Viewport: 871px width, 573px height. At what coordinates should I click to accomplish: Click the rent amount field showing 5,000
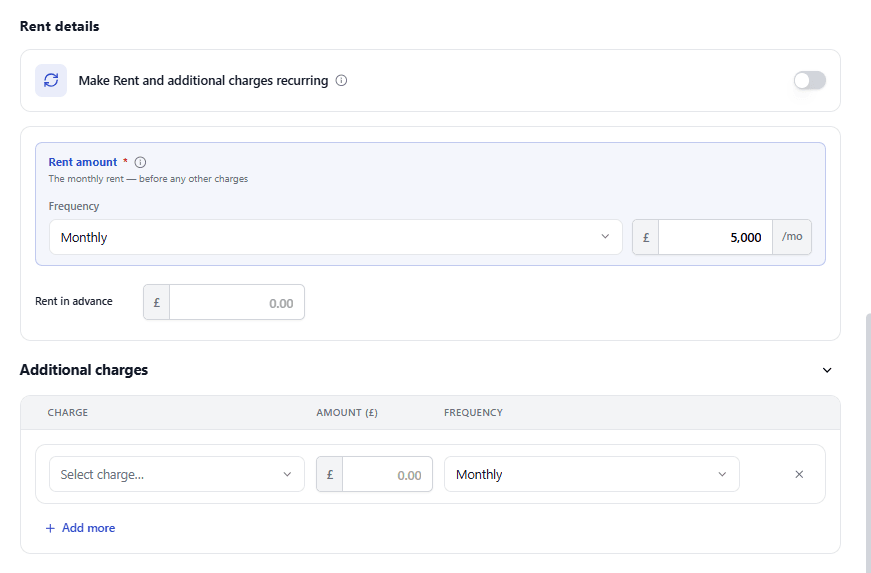[x=715, y=237]
